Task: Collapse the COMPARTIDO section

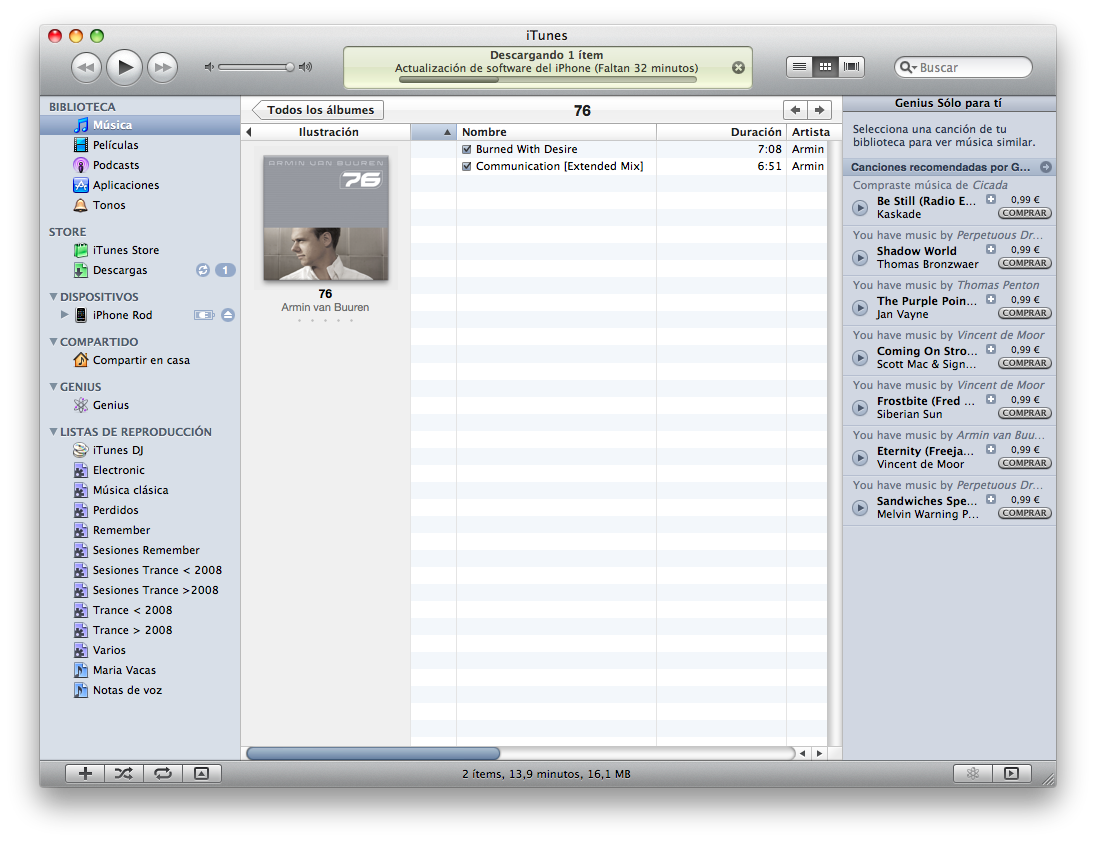Action: pyautogui.click(x=53, y=342)
